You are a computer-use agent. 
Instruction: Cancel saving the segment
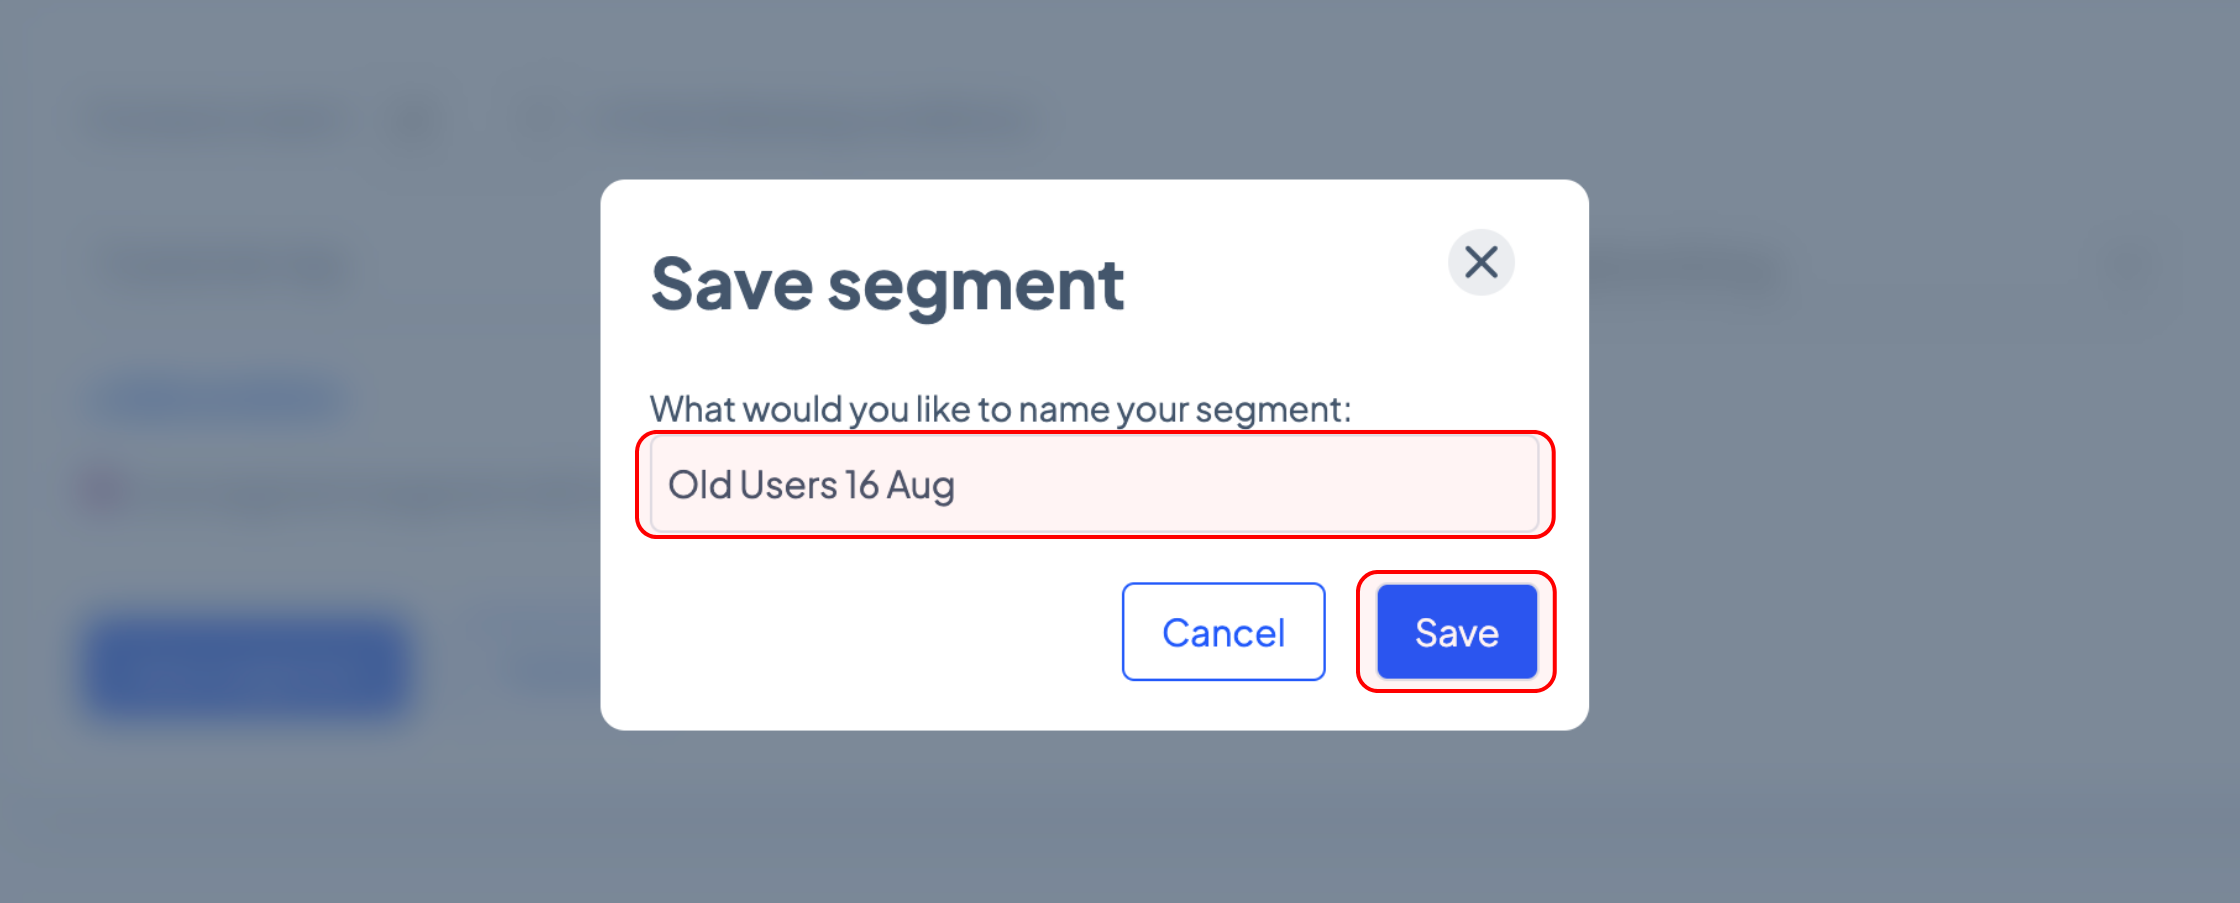1223,632
